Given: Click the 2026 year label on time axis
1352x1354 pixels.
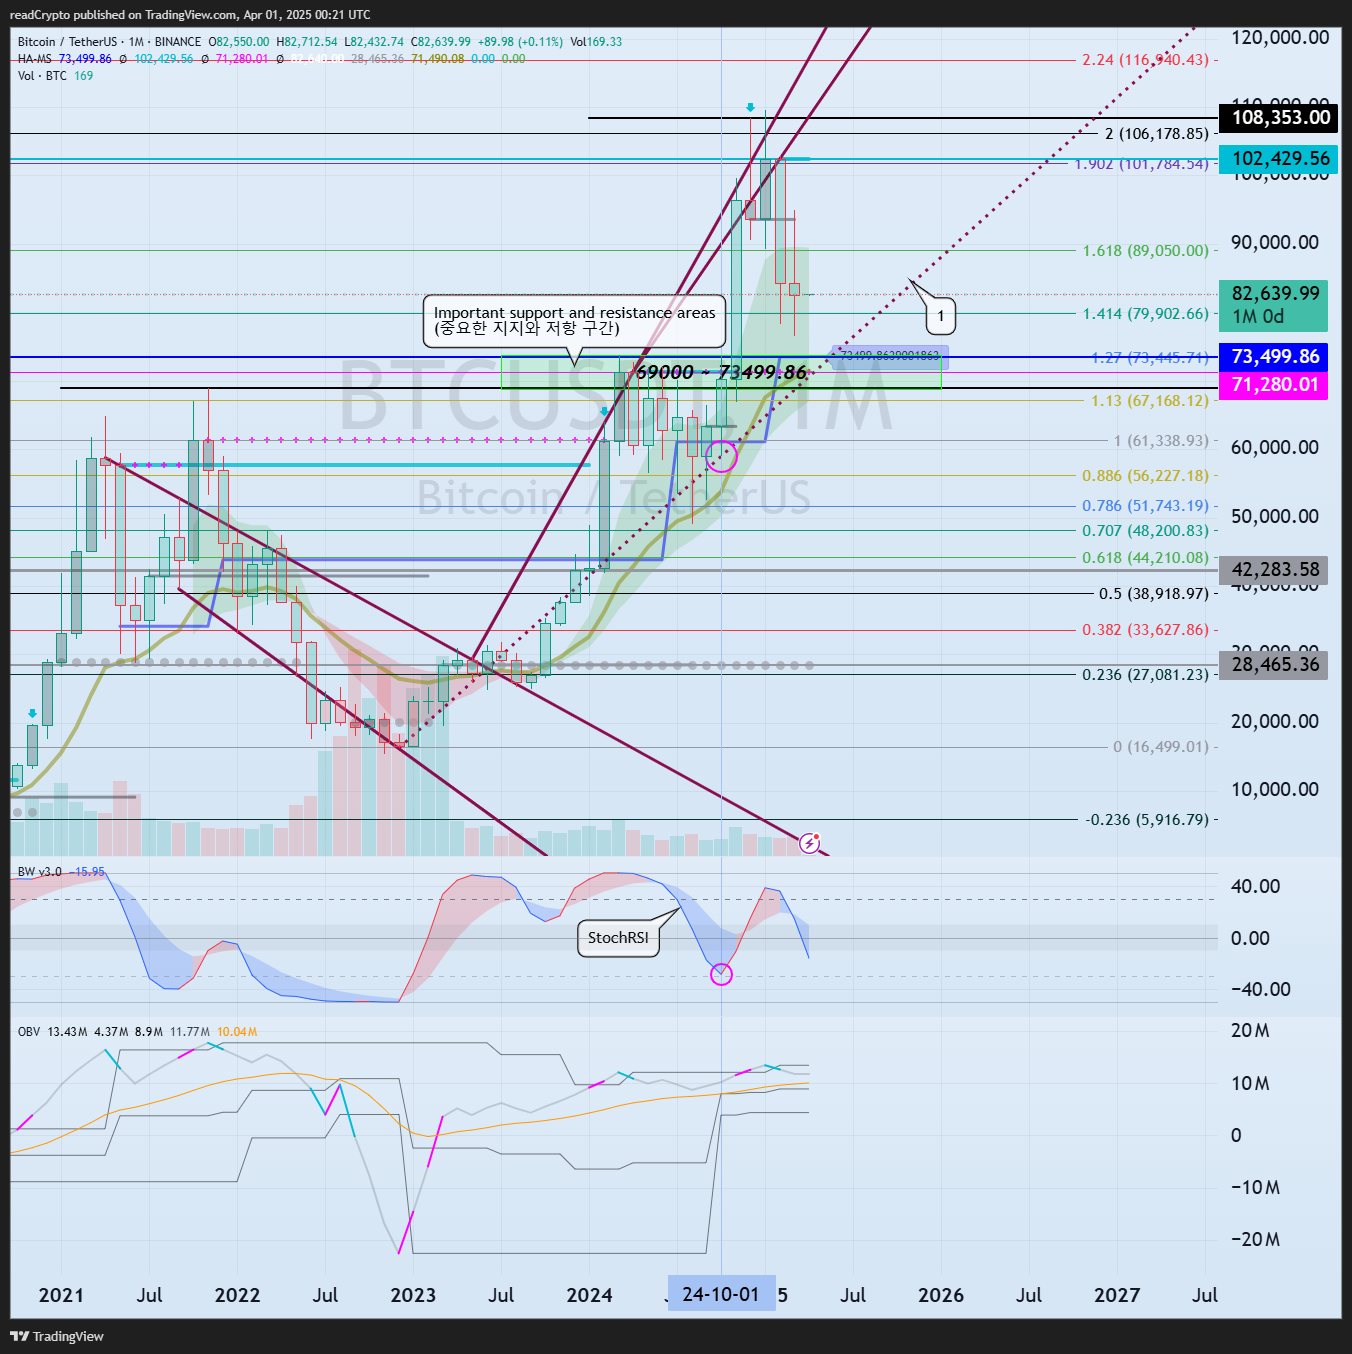Looking at the screenshot, I should pos(941,1295).
